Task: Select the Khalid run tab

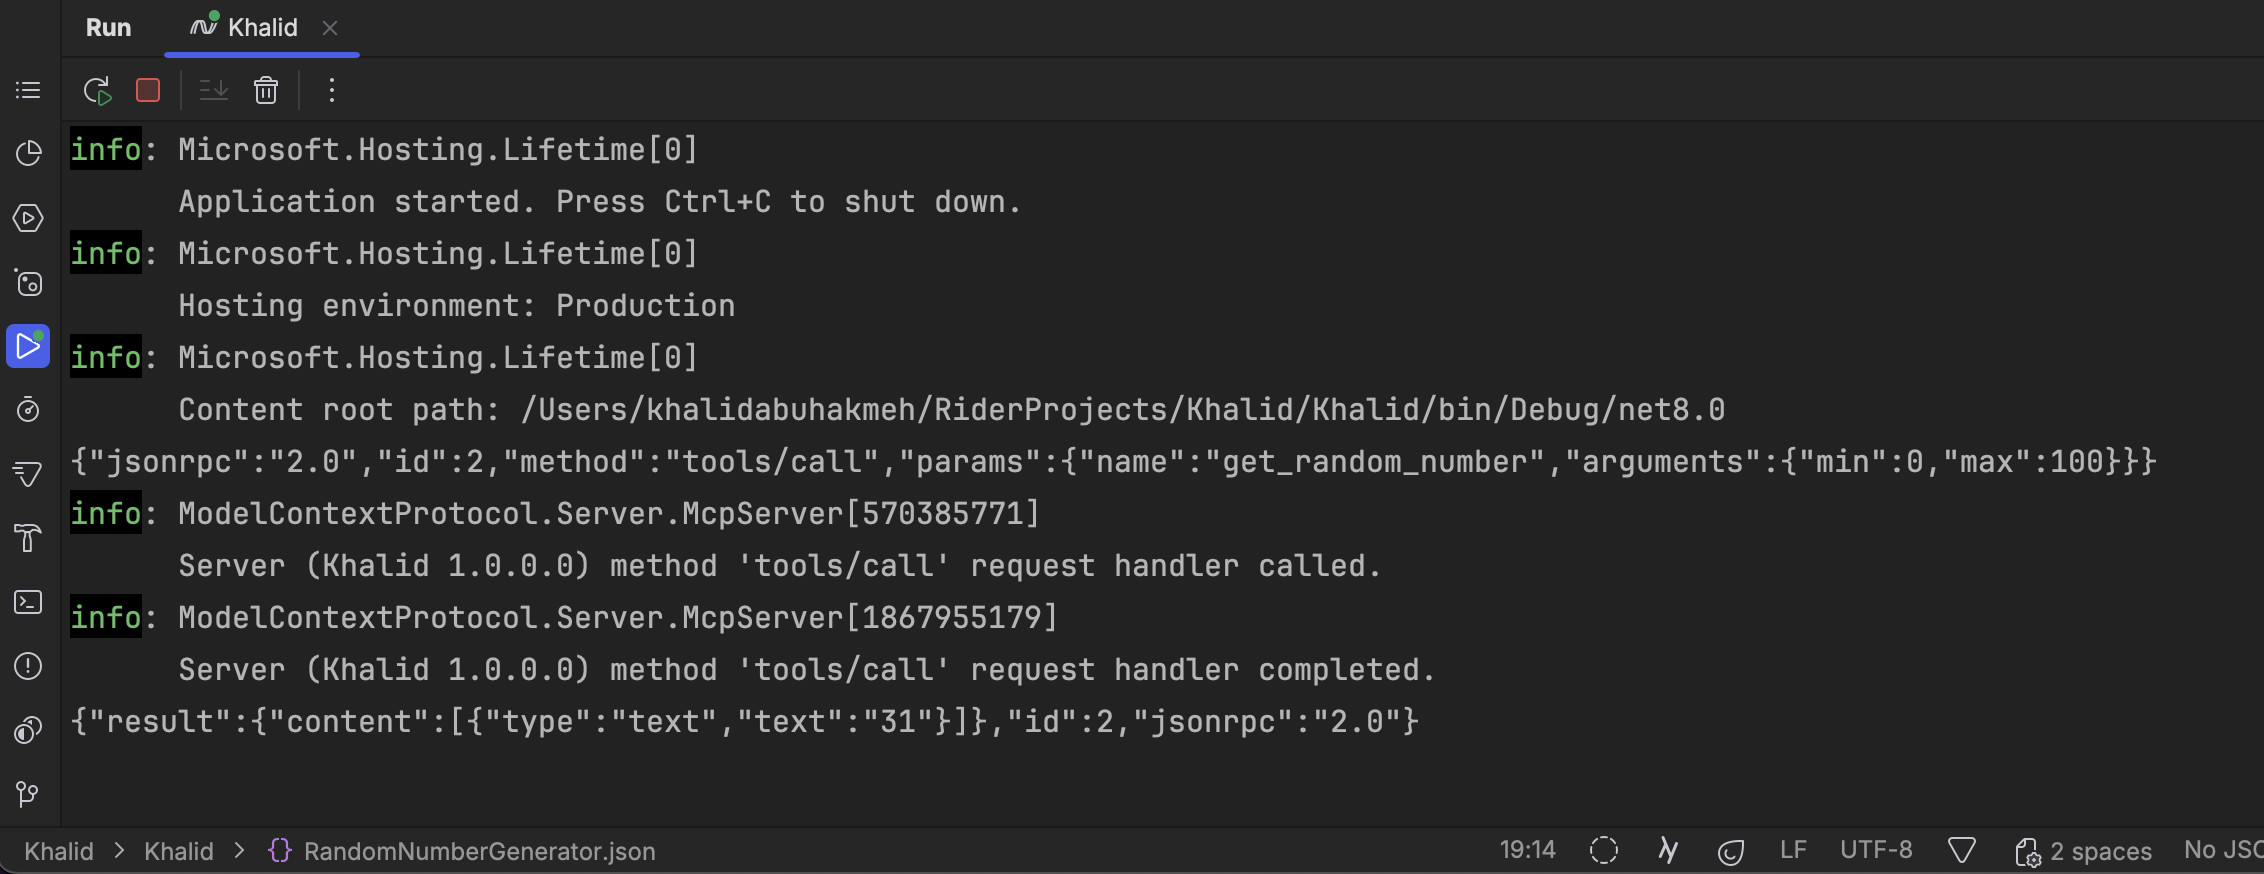Action: (x=244, y=27)
